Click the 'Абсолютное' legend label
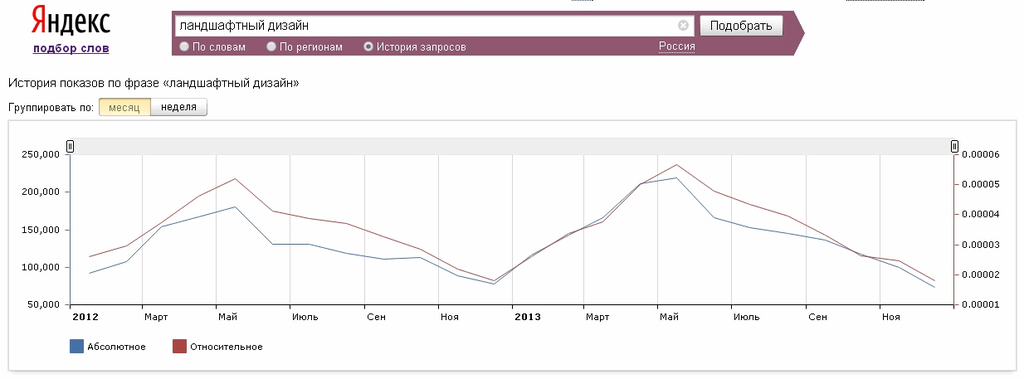Screen dimensions: 1024x379 [x=116, y=347]
